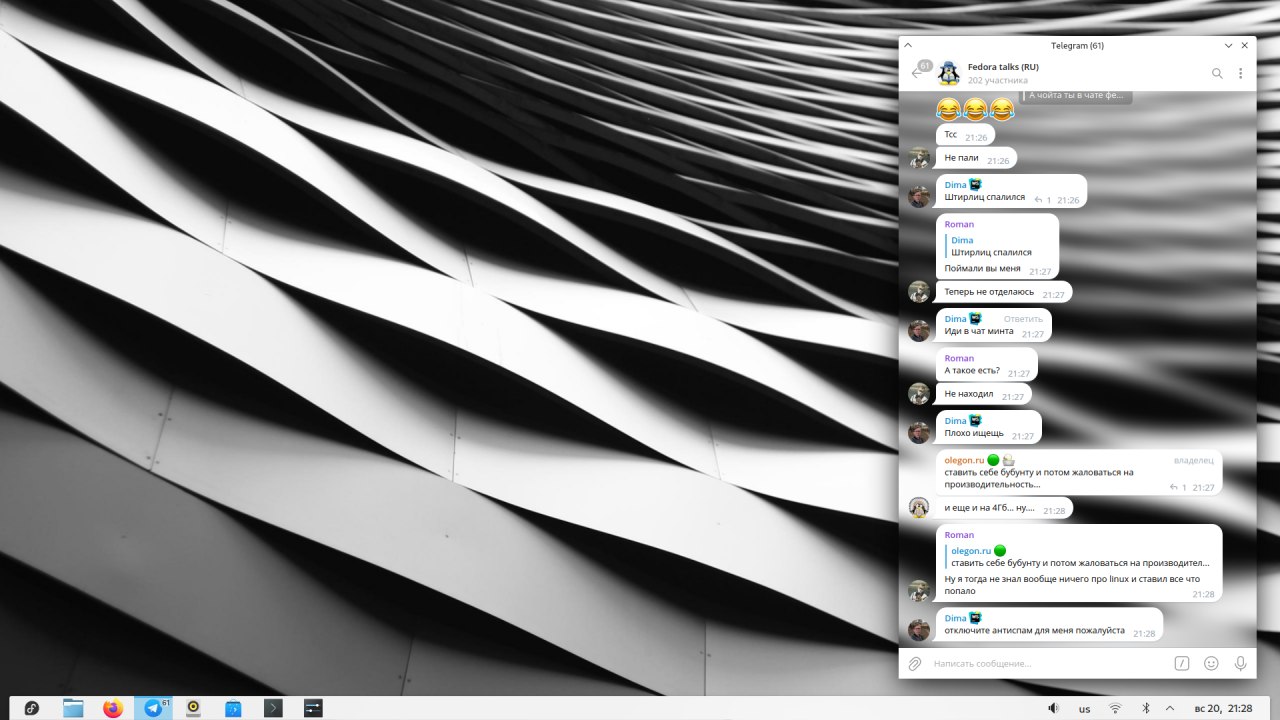Open the emoji picker smiley icon
This screenshot has height=720, width=1280.
1211,663
